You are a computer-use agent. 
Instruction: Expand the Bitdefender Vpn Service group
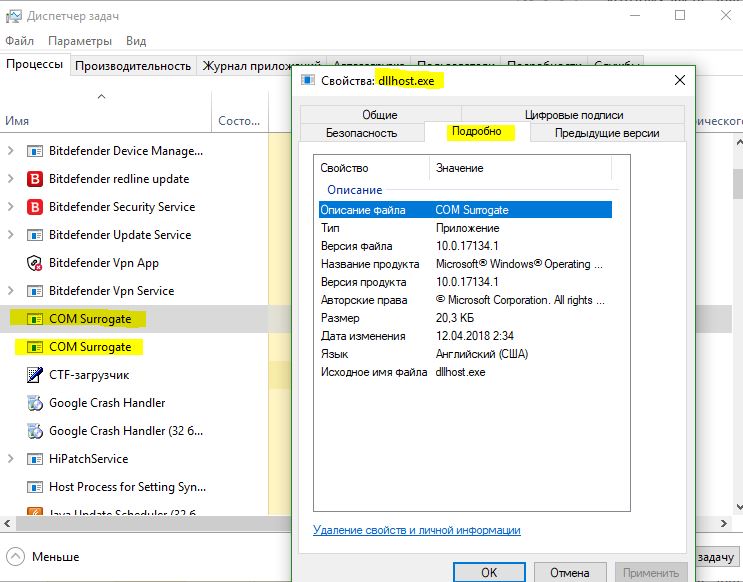(10, 291)
